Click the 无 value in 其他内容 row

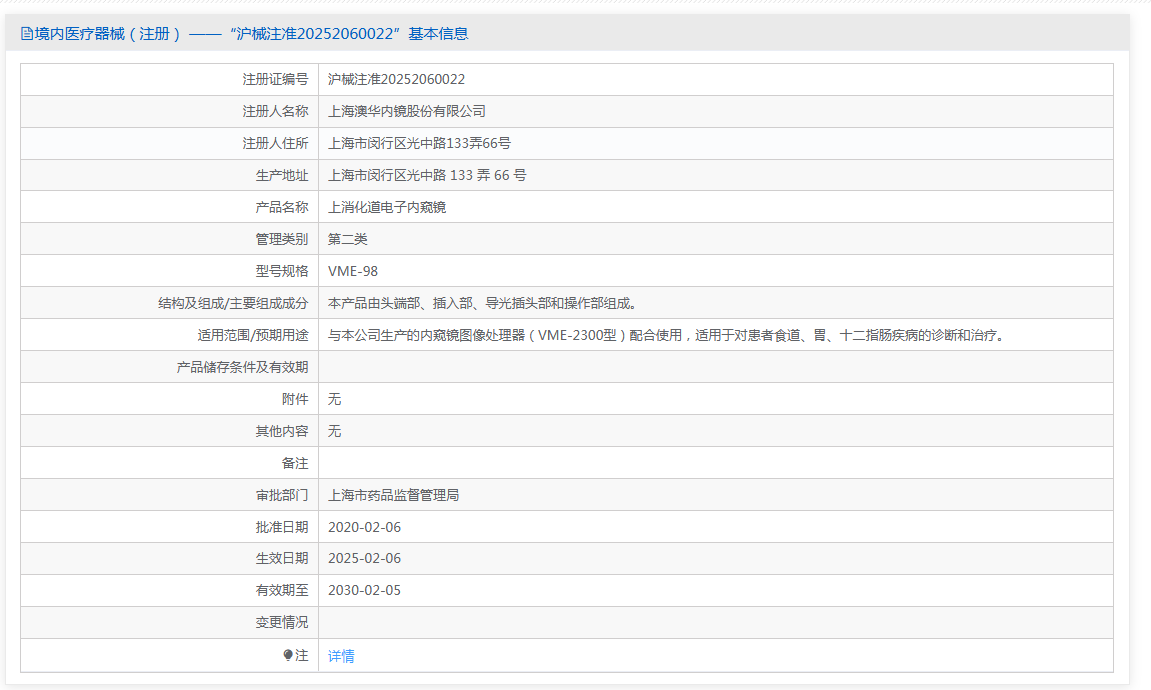(334, 432)
